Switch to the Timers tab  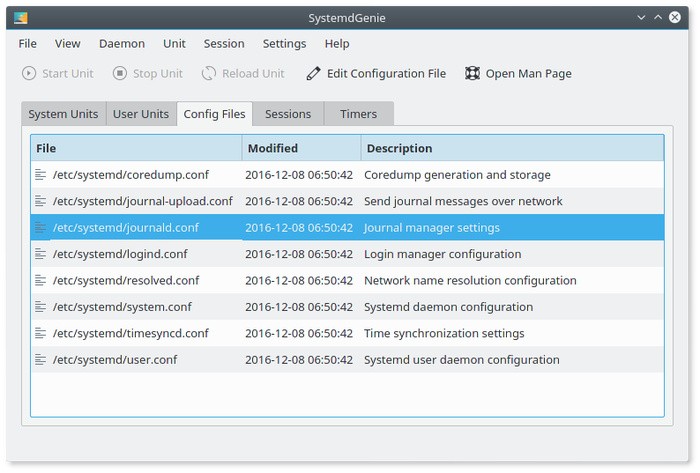pyautogui.click(x=358, y=114)
